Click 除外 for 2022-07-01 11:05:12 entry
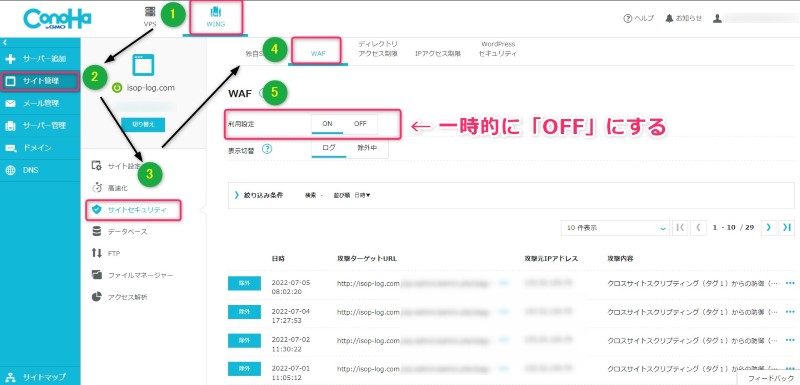 244,369
